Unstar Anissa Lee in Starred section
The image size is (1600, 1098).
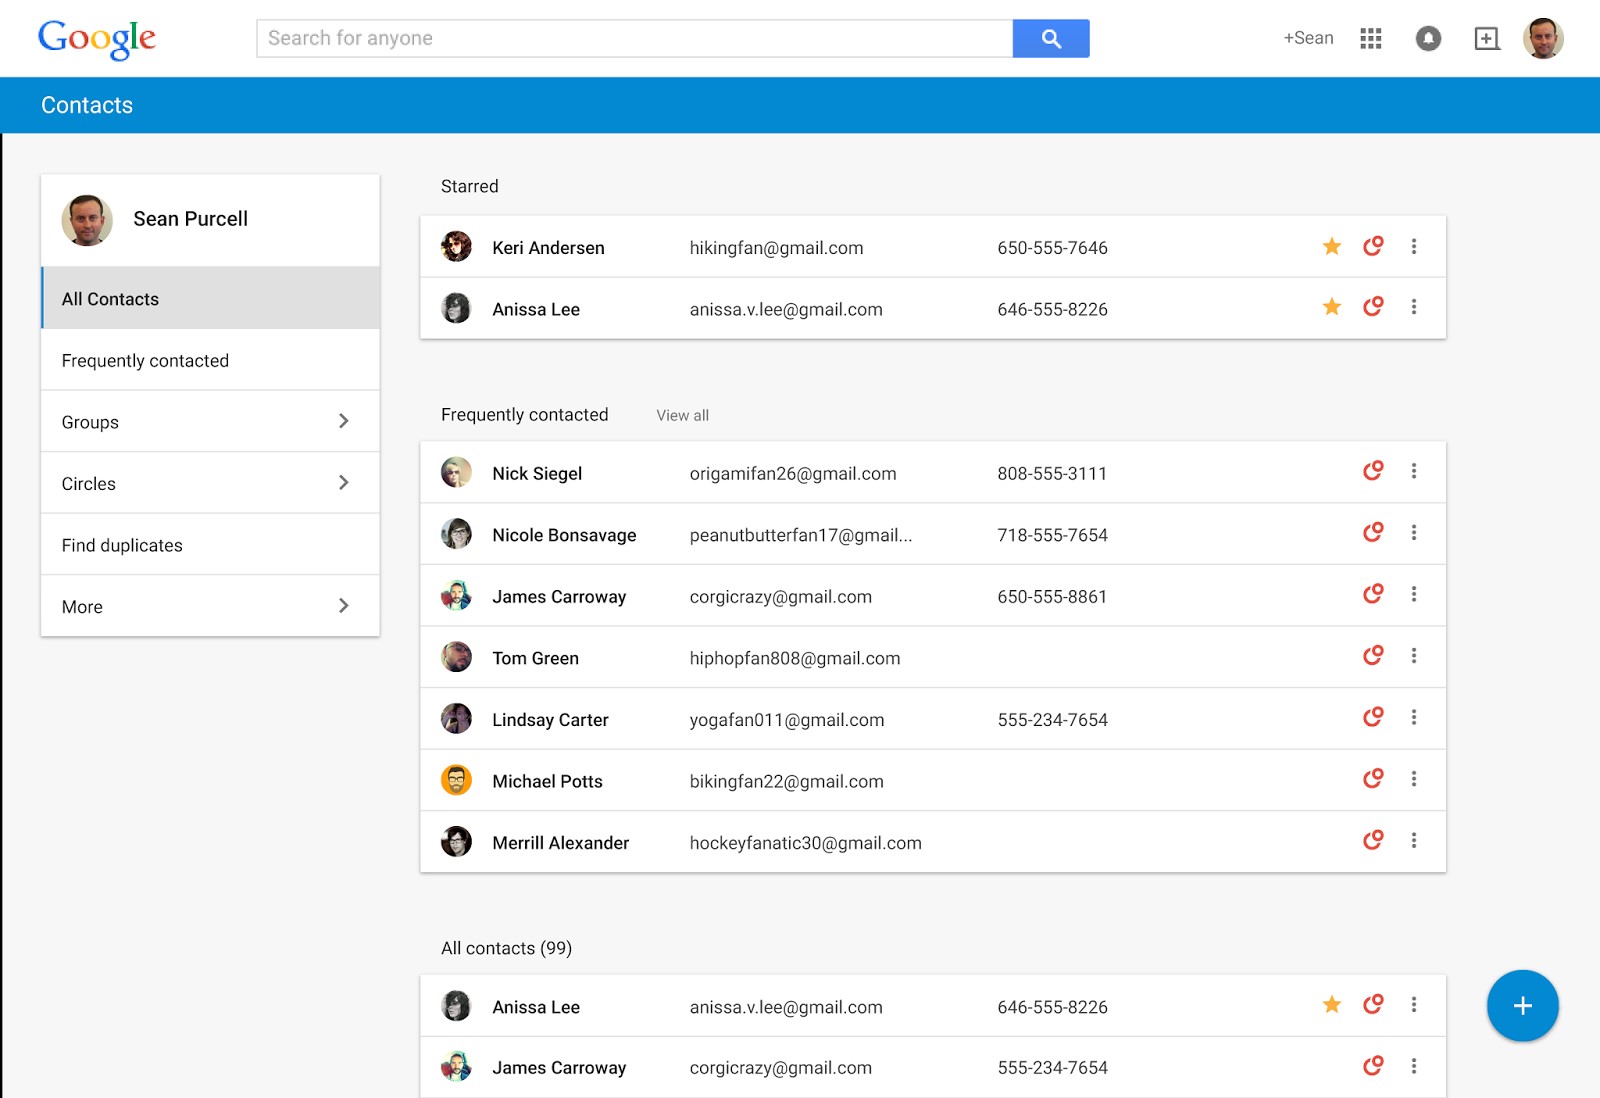coord(1331,308)
